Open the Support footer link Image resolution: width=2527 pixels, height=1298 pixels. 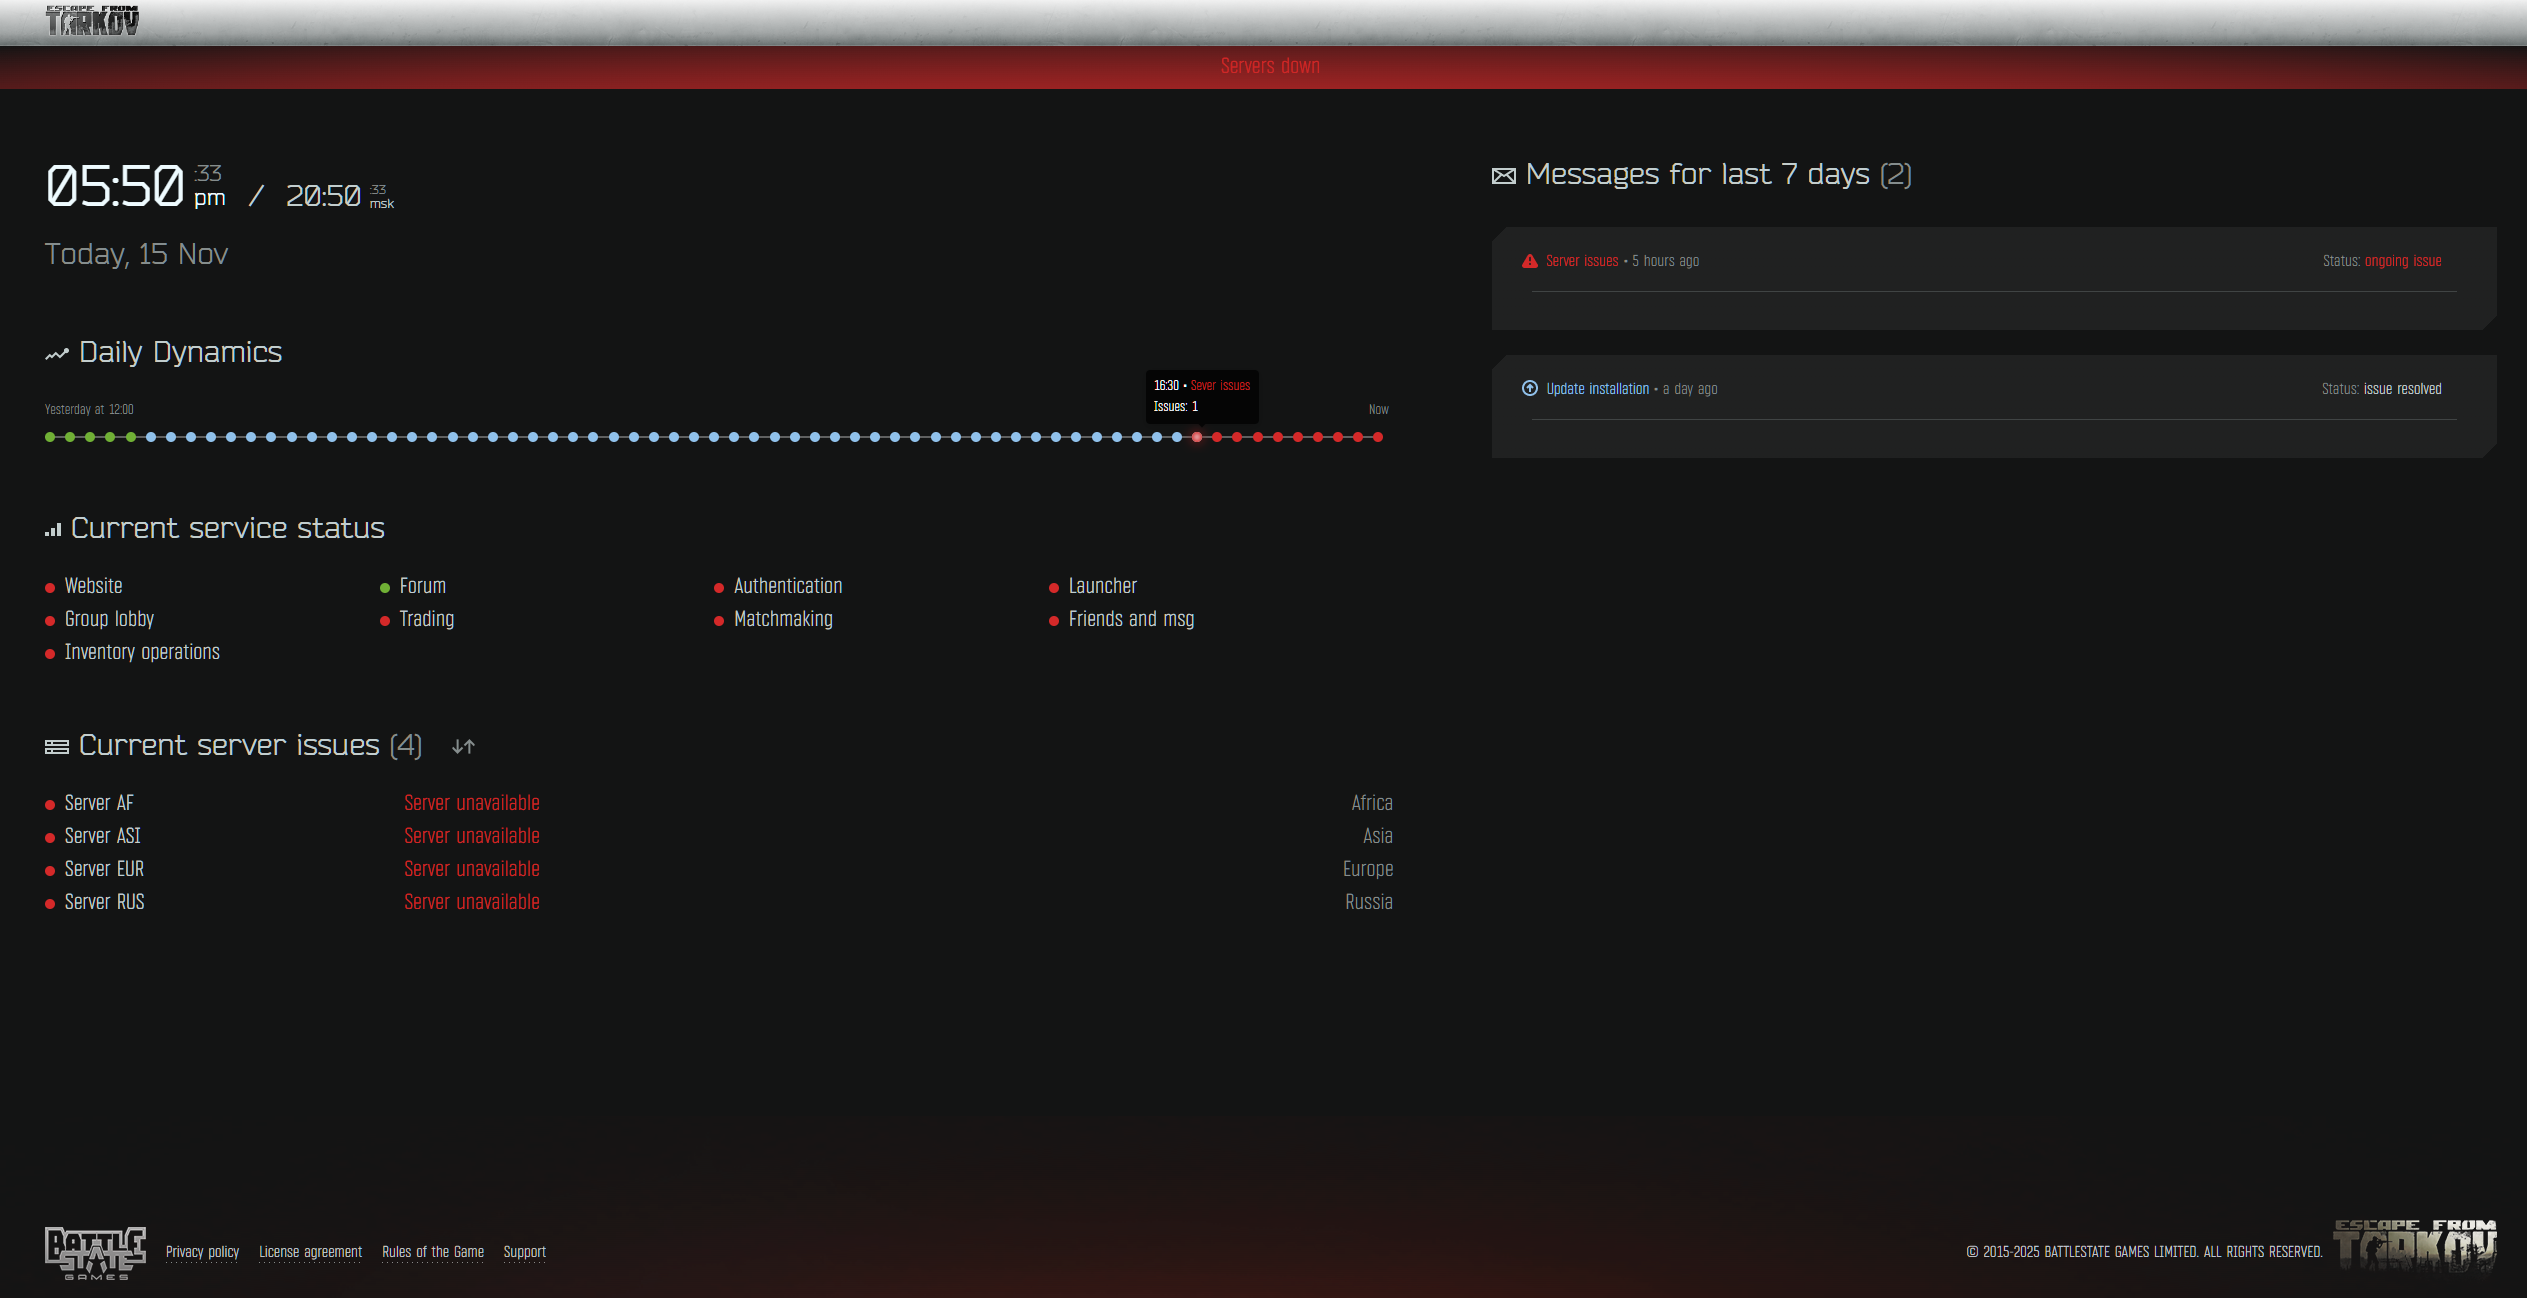point(524,1252)
